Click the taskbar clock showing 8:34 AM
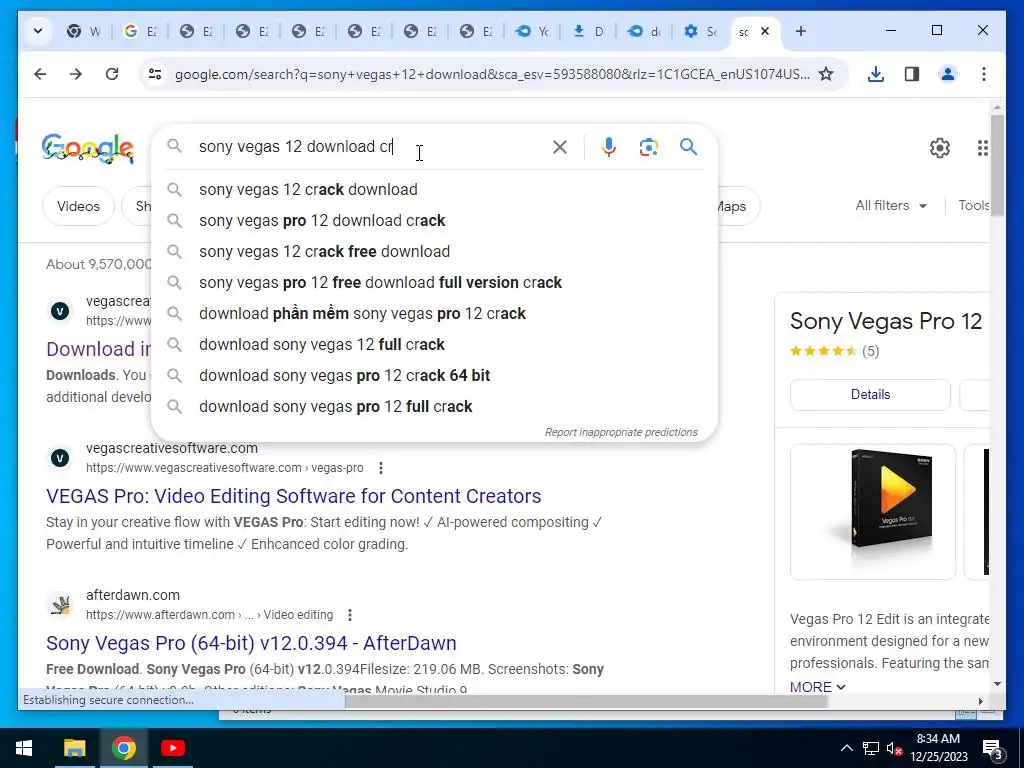1024x768 pixels. 938,748
